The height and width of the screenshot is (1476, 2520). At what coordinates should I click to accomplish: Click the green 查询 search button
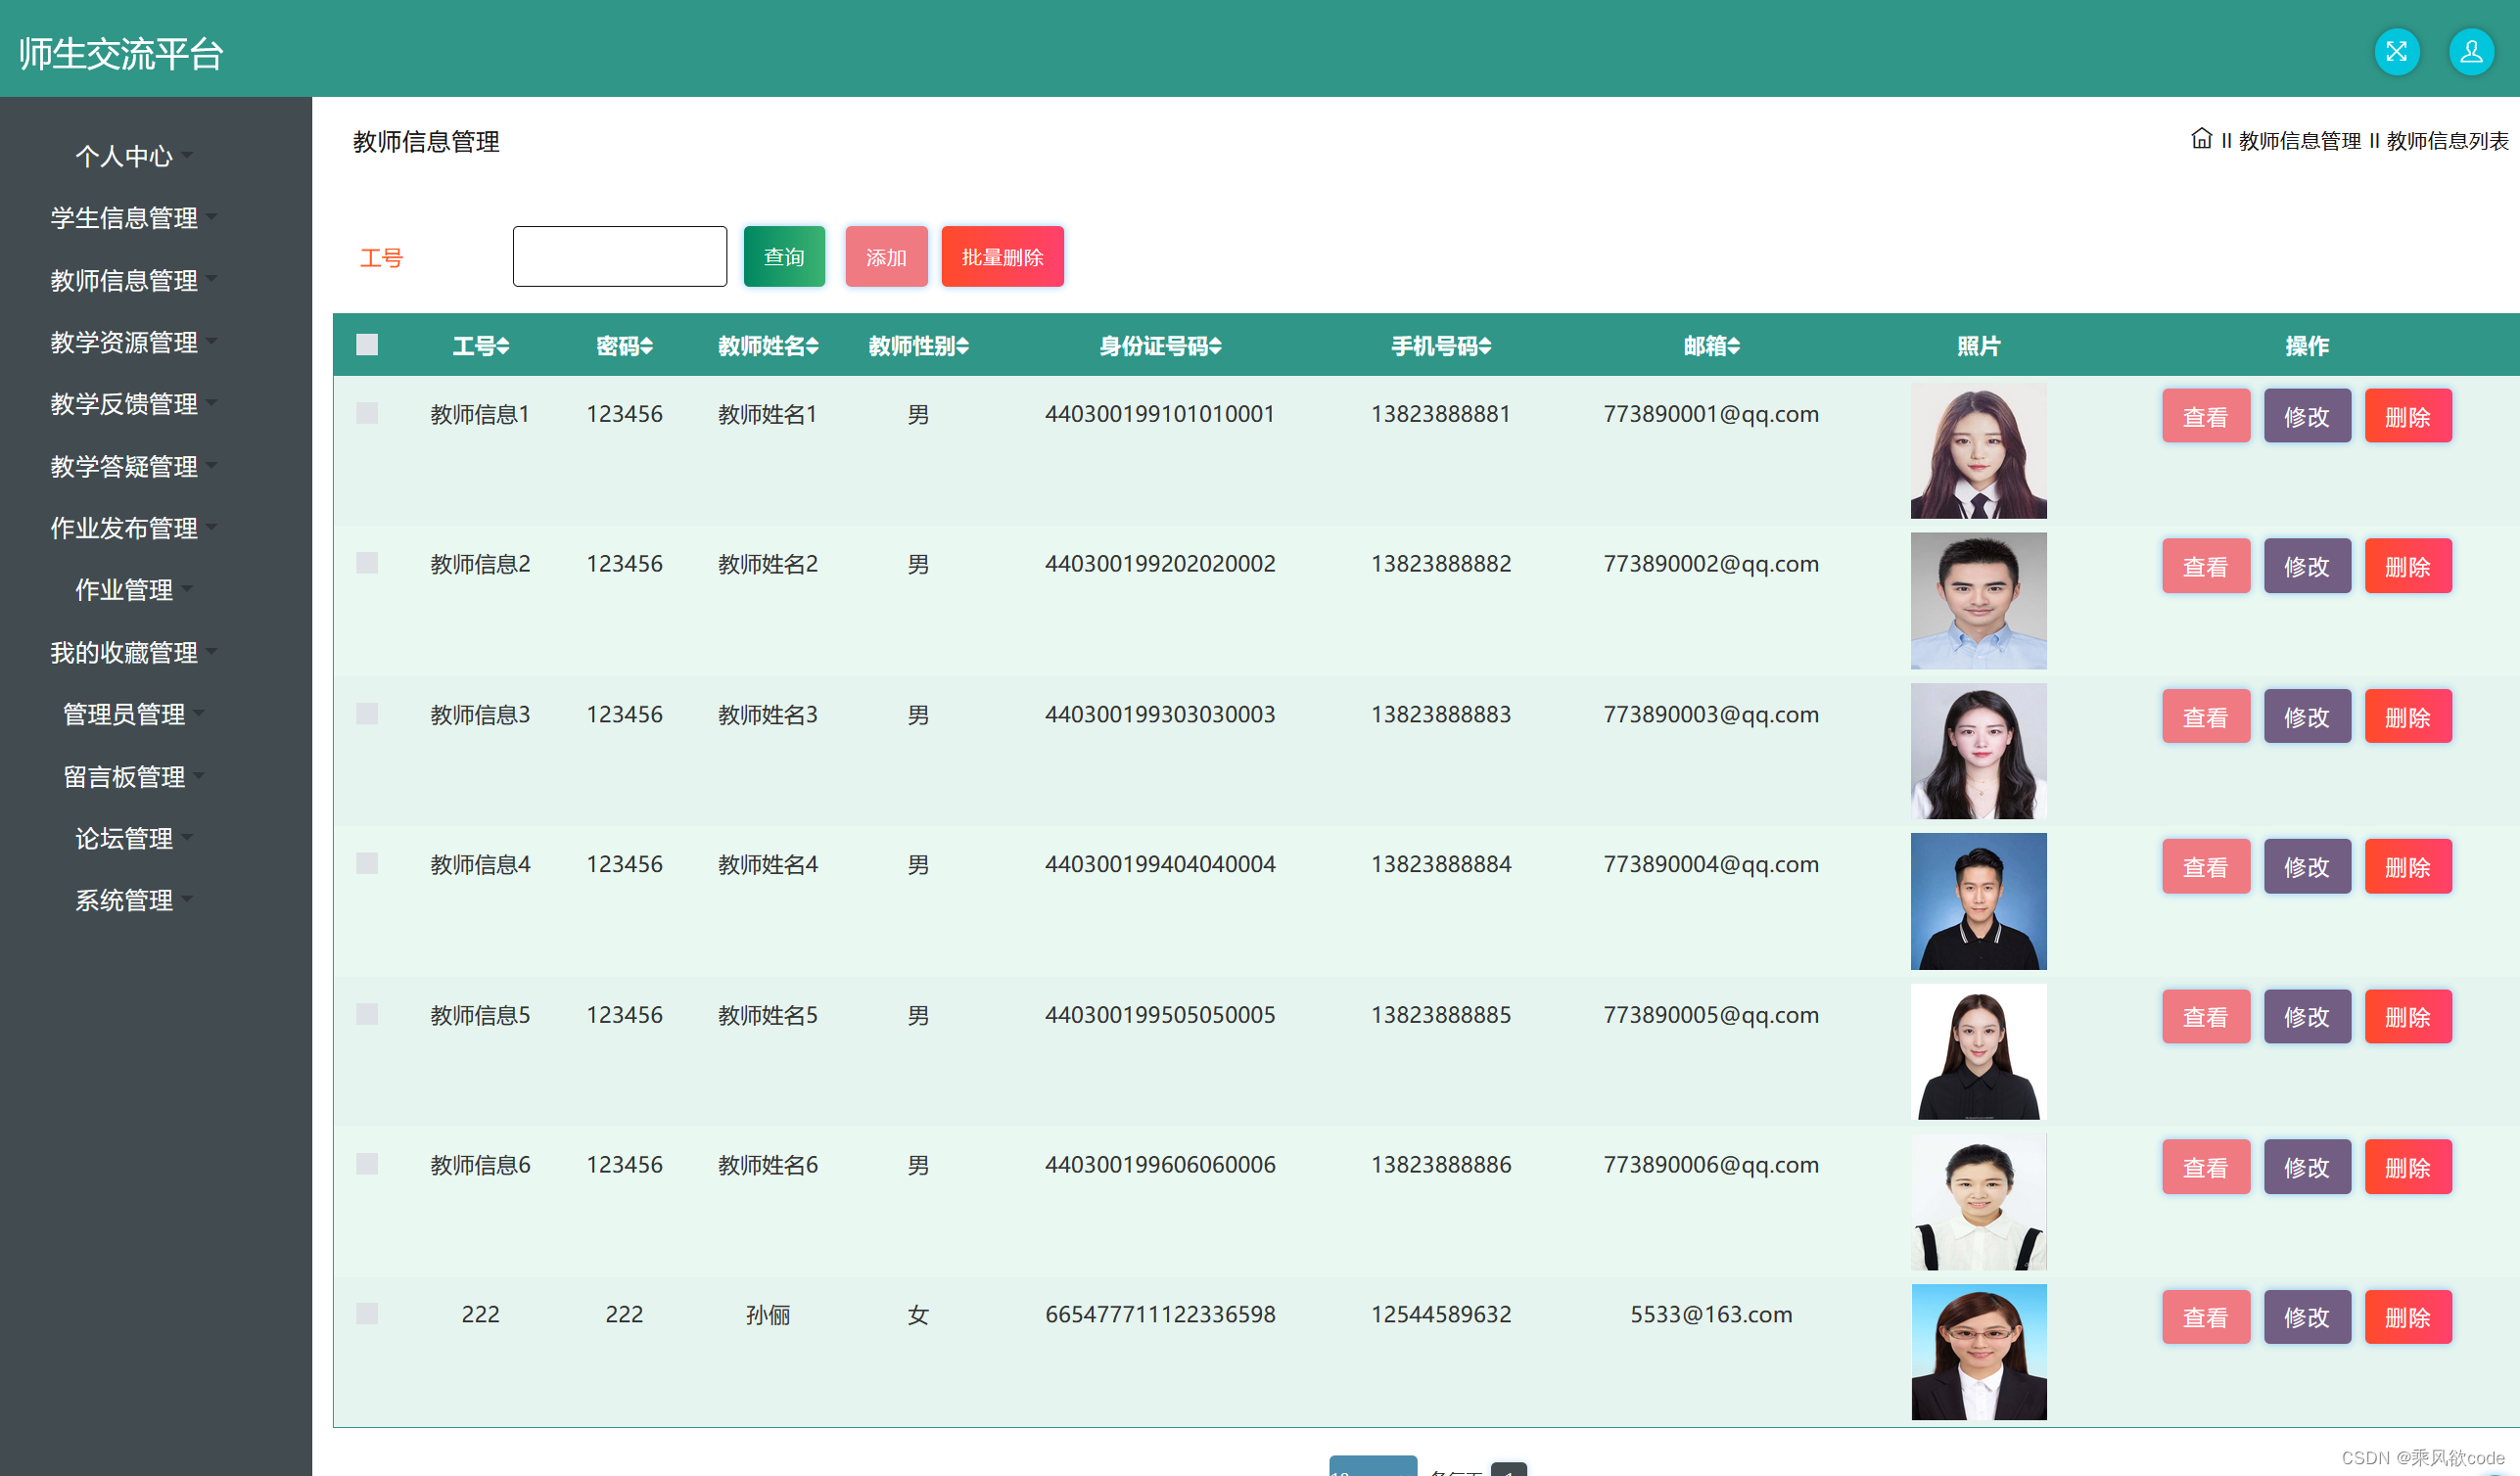(784, 257)
